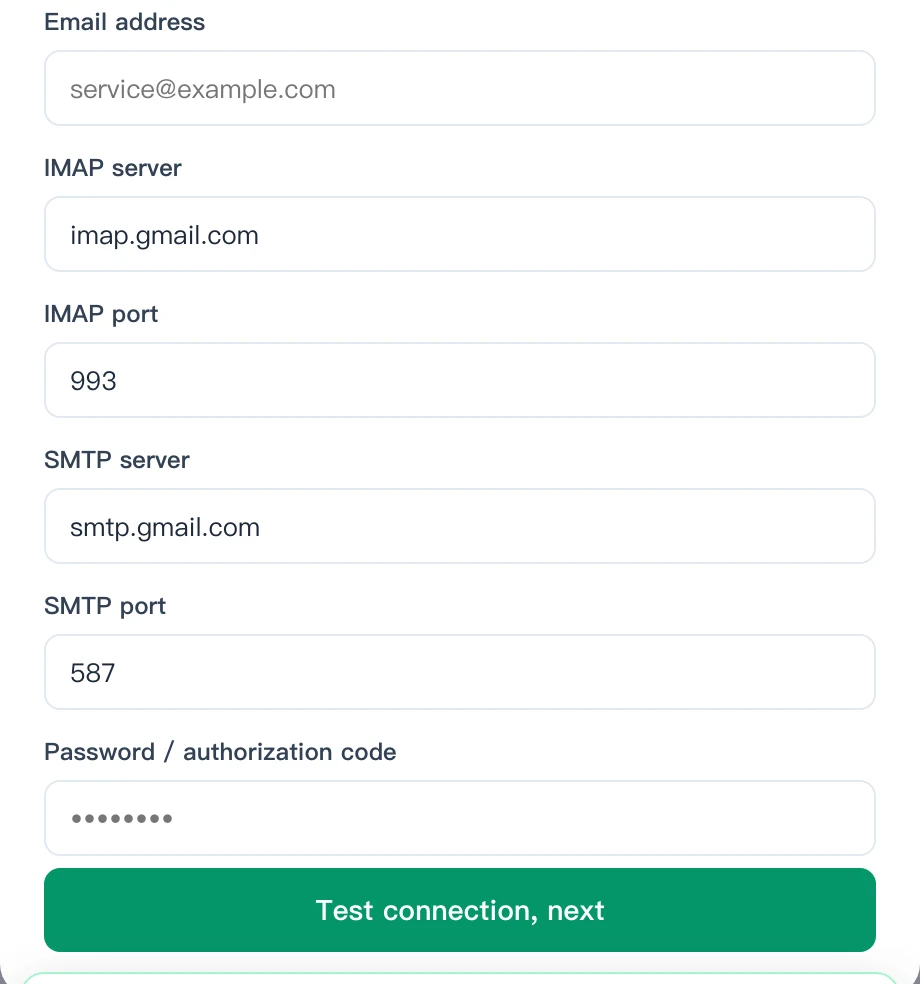This screenshot has width=920, height=984.
Task: Click the 'SMTP port' label
Action: click(105, 606)
